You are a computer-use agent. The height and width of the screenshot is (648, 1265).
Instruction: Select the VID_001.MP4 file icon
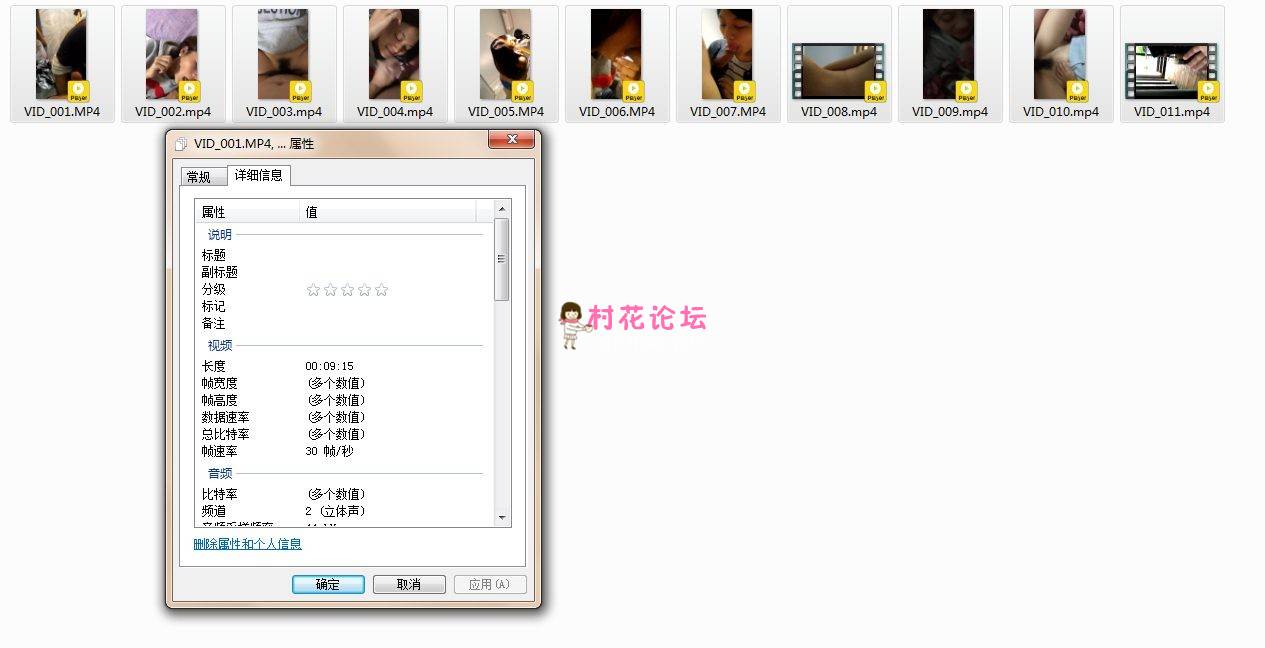[61, 55]
